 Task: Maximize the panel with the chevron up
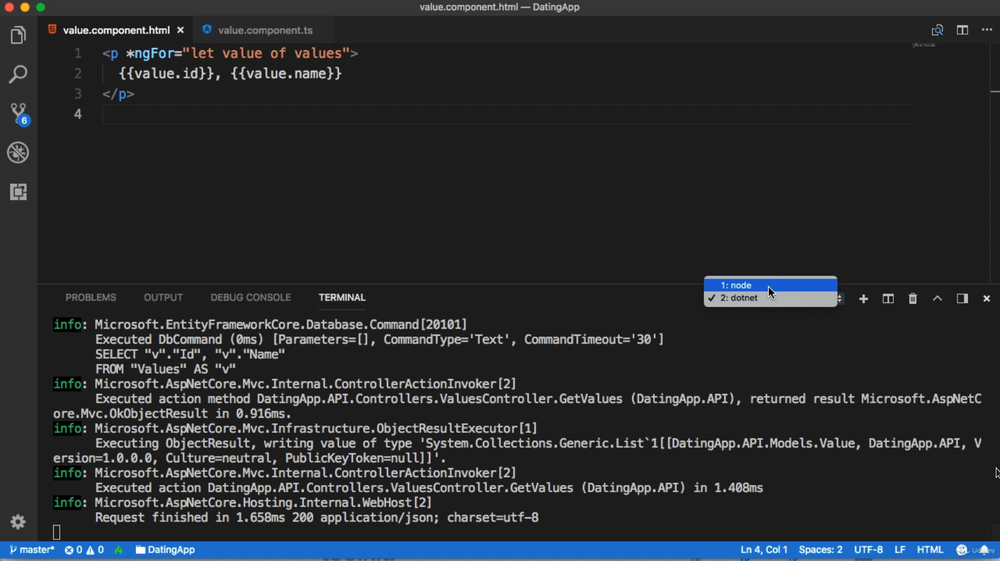[937, 298]
